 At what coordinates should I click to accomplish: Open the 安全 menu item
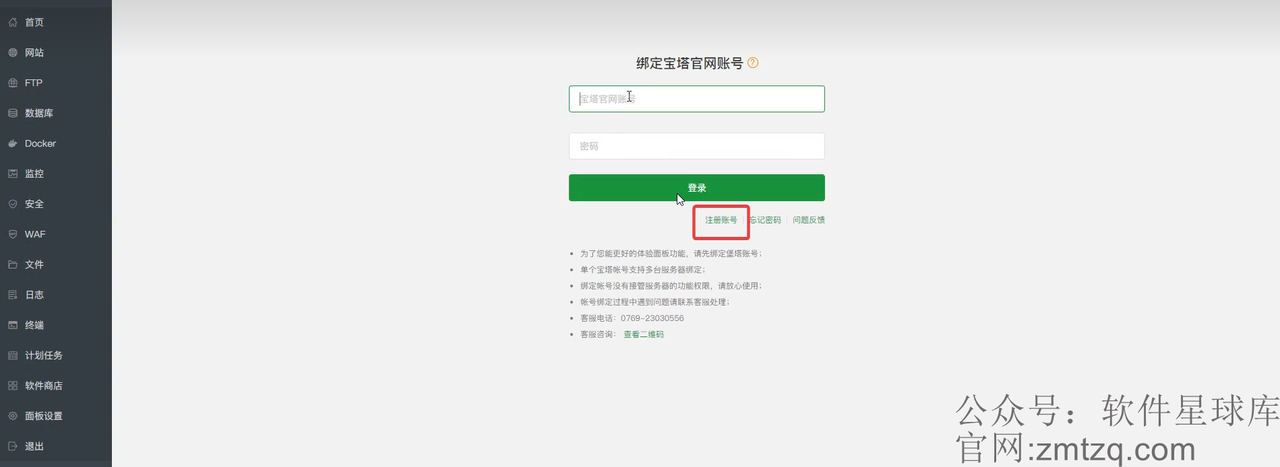[x=34, y=204]
